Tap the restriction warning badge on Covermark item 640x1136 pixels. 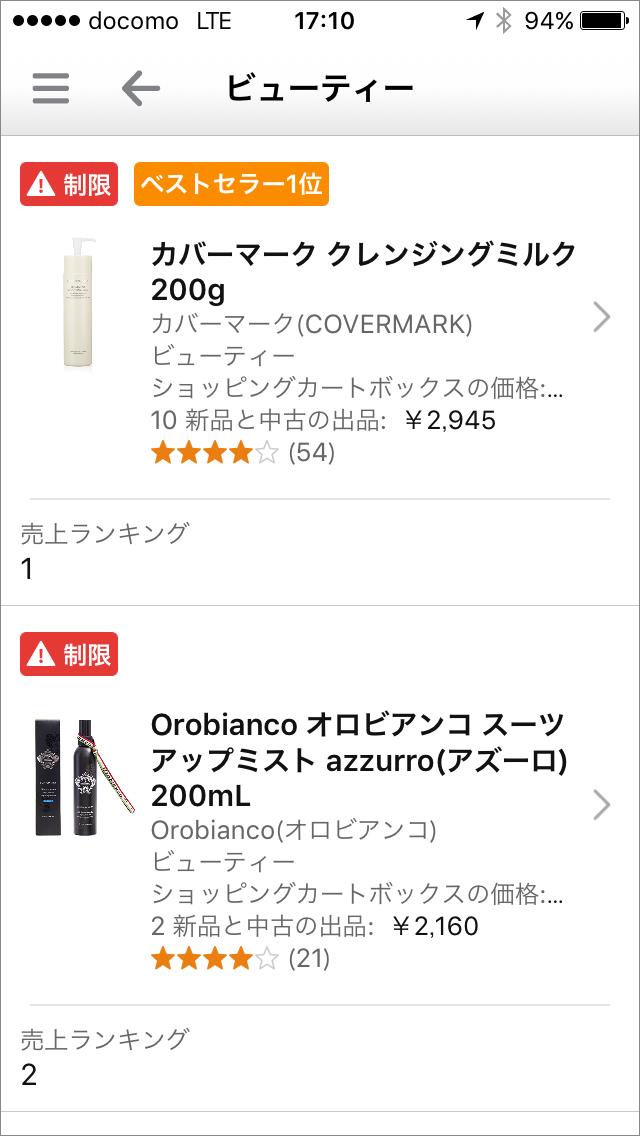[x=69, y=184]
